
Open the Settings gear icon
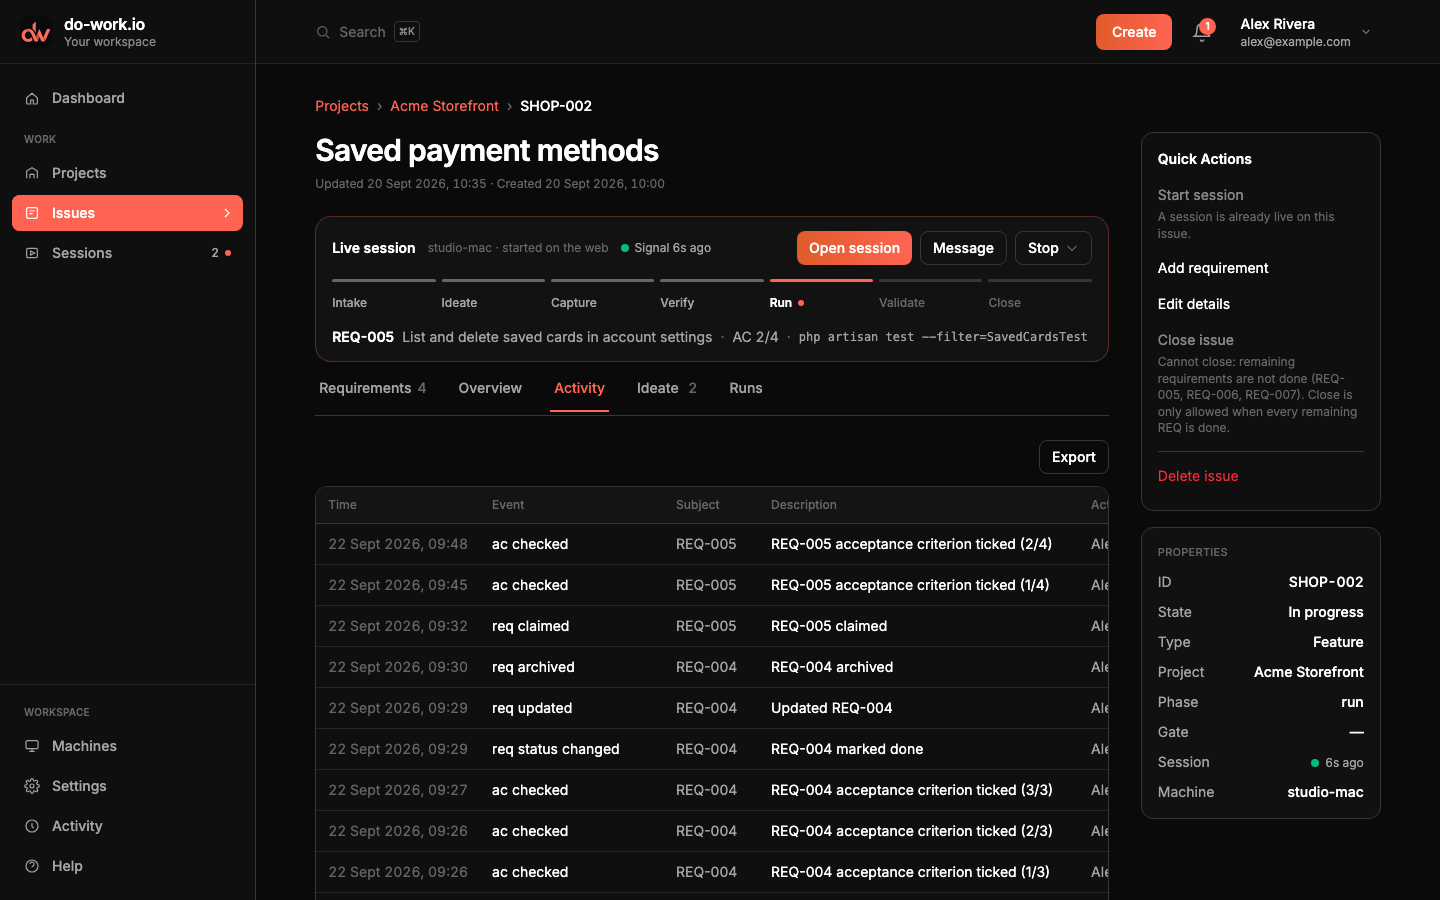pos(32,786)
